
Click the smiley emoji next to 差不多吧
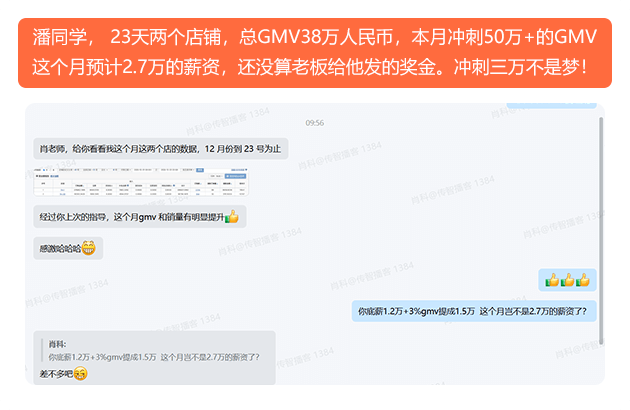80,374
